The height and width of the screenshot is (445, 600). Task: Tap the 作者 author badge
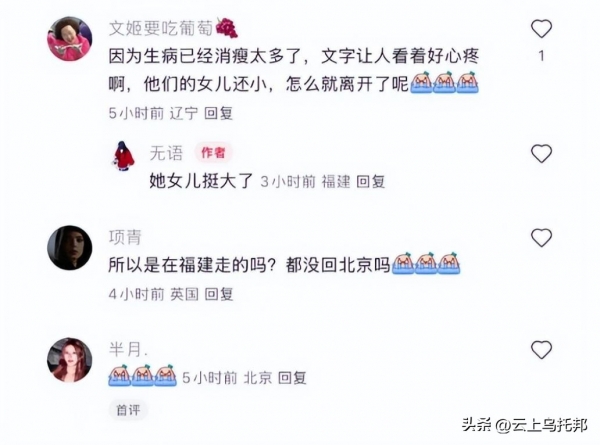[213, 153]
